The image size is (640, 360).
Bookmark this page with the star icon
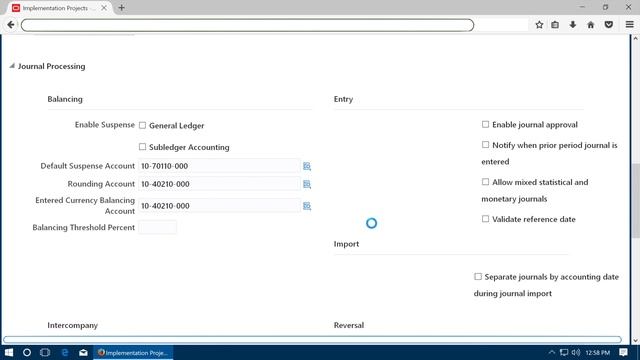[539, 25]
